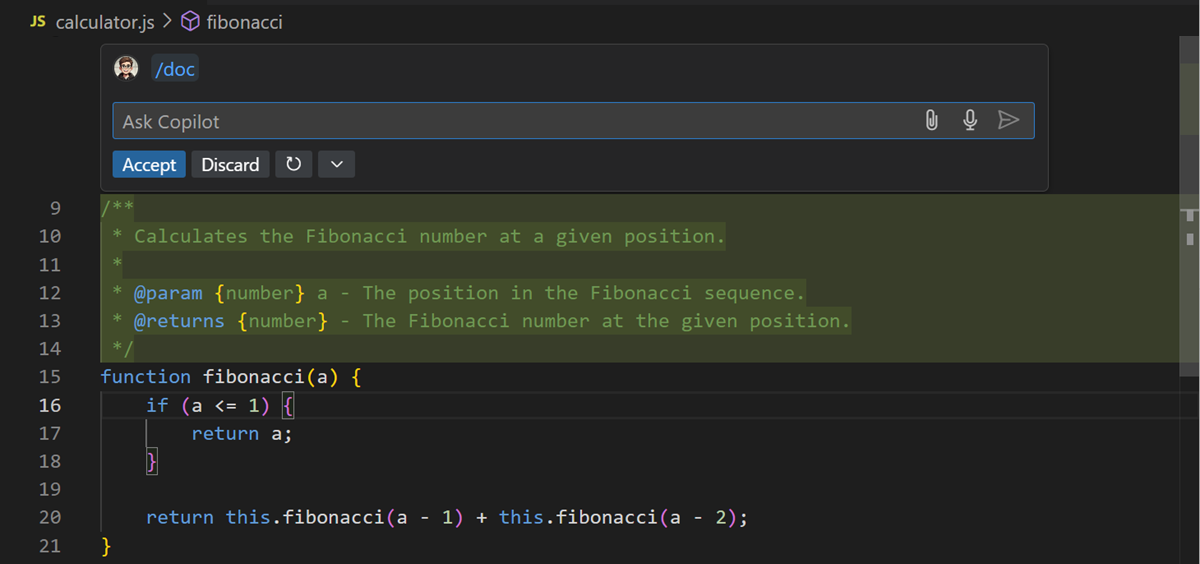Screen dimensions: 1200x564
Task: Click the paperclip attach context icon
Action: (x=932, y=121)
